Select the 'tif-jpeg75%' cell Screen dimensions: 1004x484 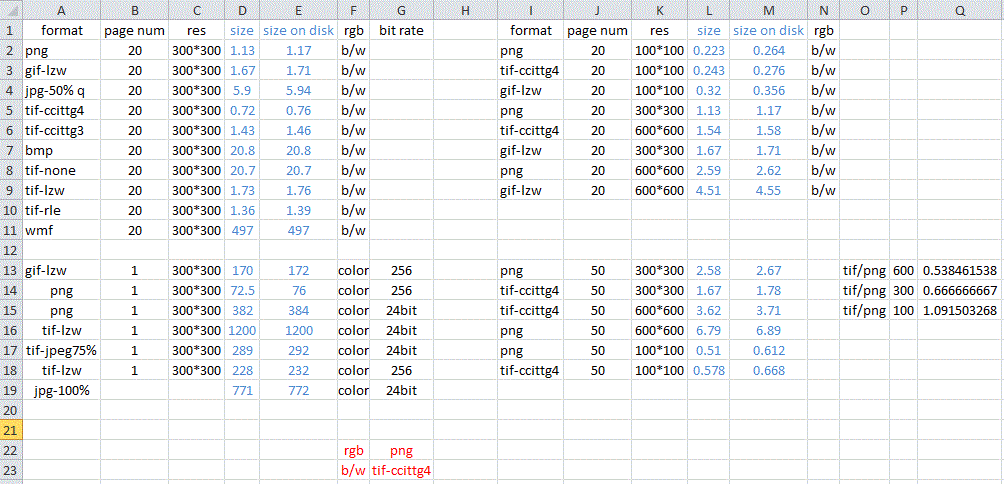(x=61, y=350)
